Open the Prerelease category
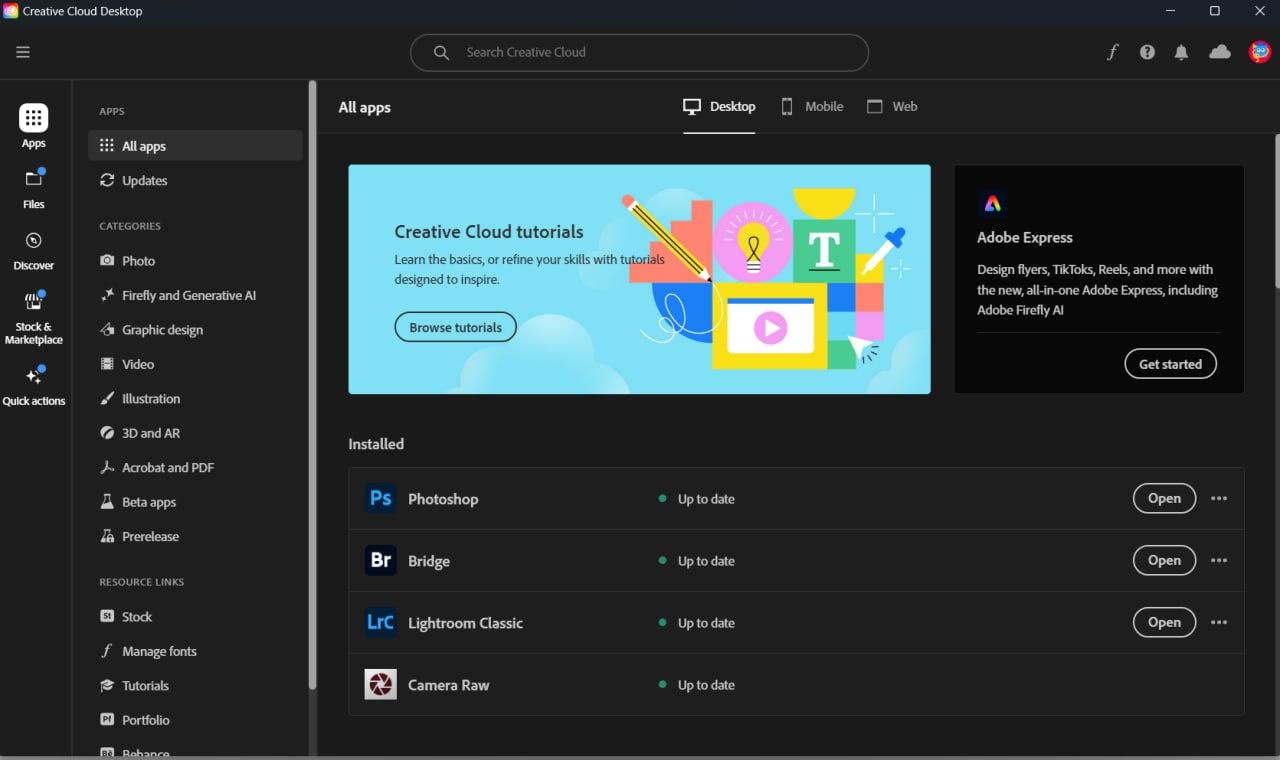 [x=196, y=536]
